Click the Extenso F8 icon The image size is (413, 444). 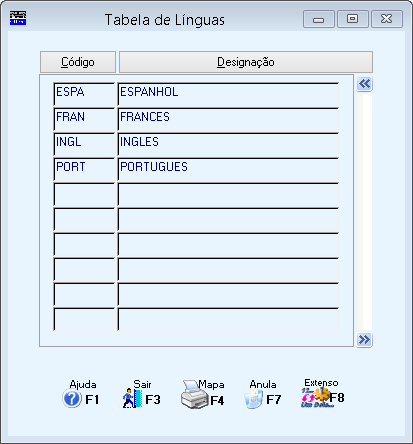pyautogui.click(x=315, y=397)
